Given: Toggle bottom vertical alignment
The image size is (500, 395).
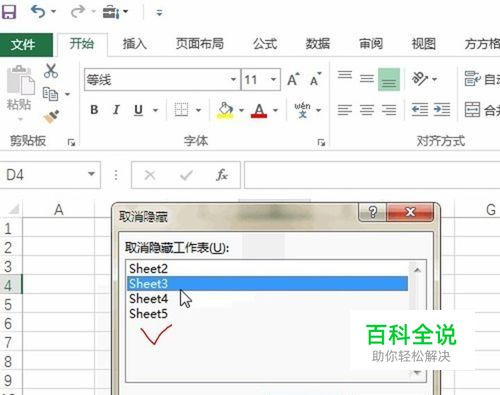Looking at the screenshot, I should click(x=389, y=80).
